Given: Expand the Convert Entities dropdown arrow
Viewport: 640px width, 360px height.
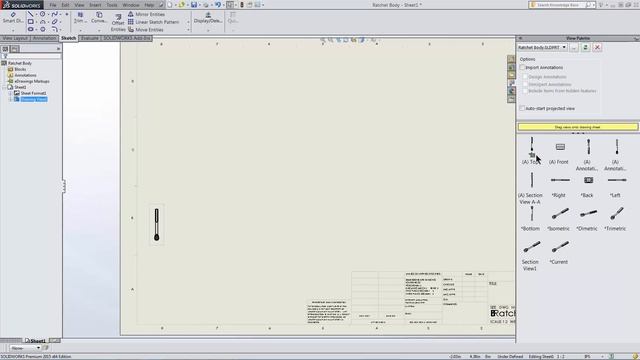Looking at the screenshot, I should coord(99,30).
